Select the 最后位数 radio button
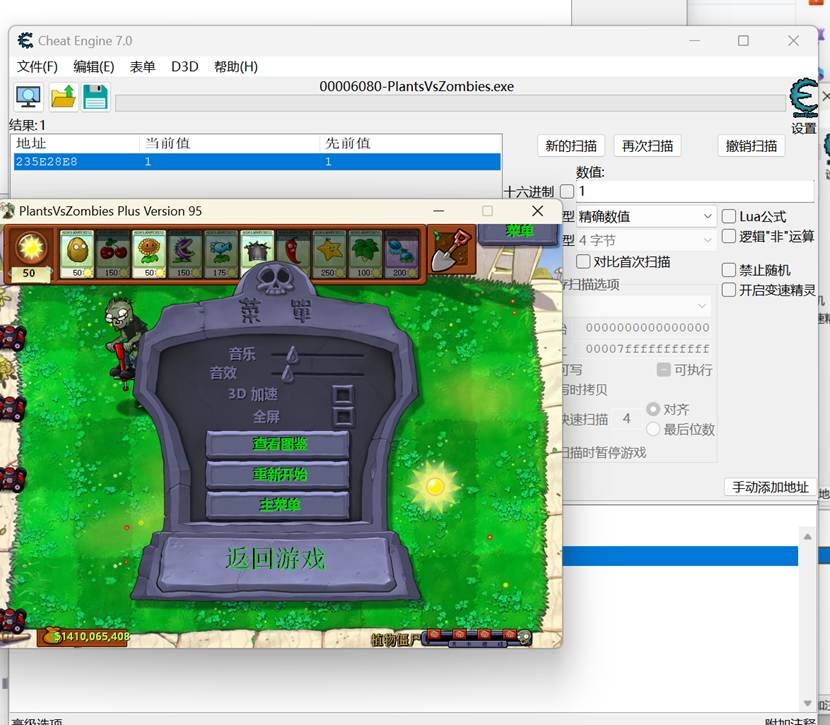 pyautogui.click(x=653, y=429)
